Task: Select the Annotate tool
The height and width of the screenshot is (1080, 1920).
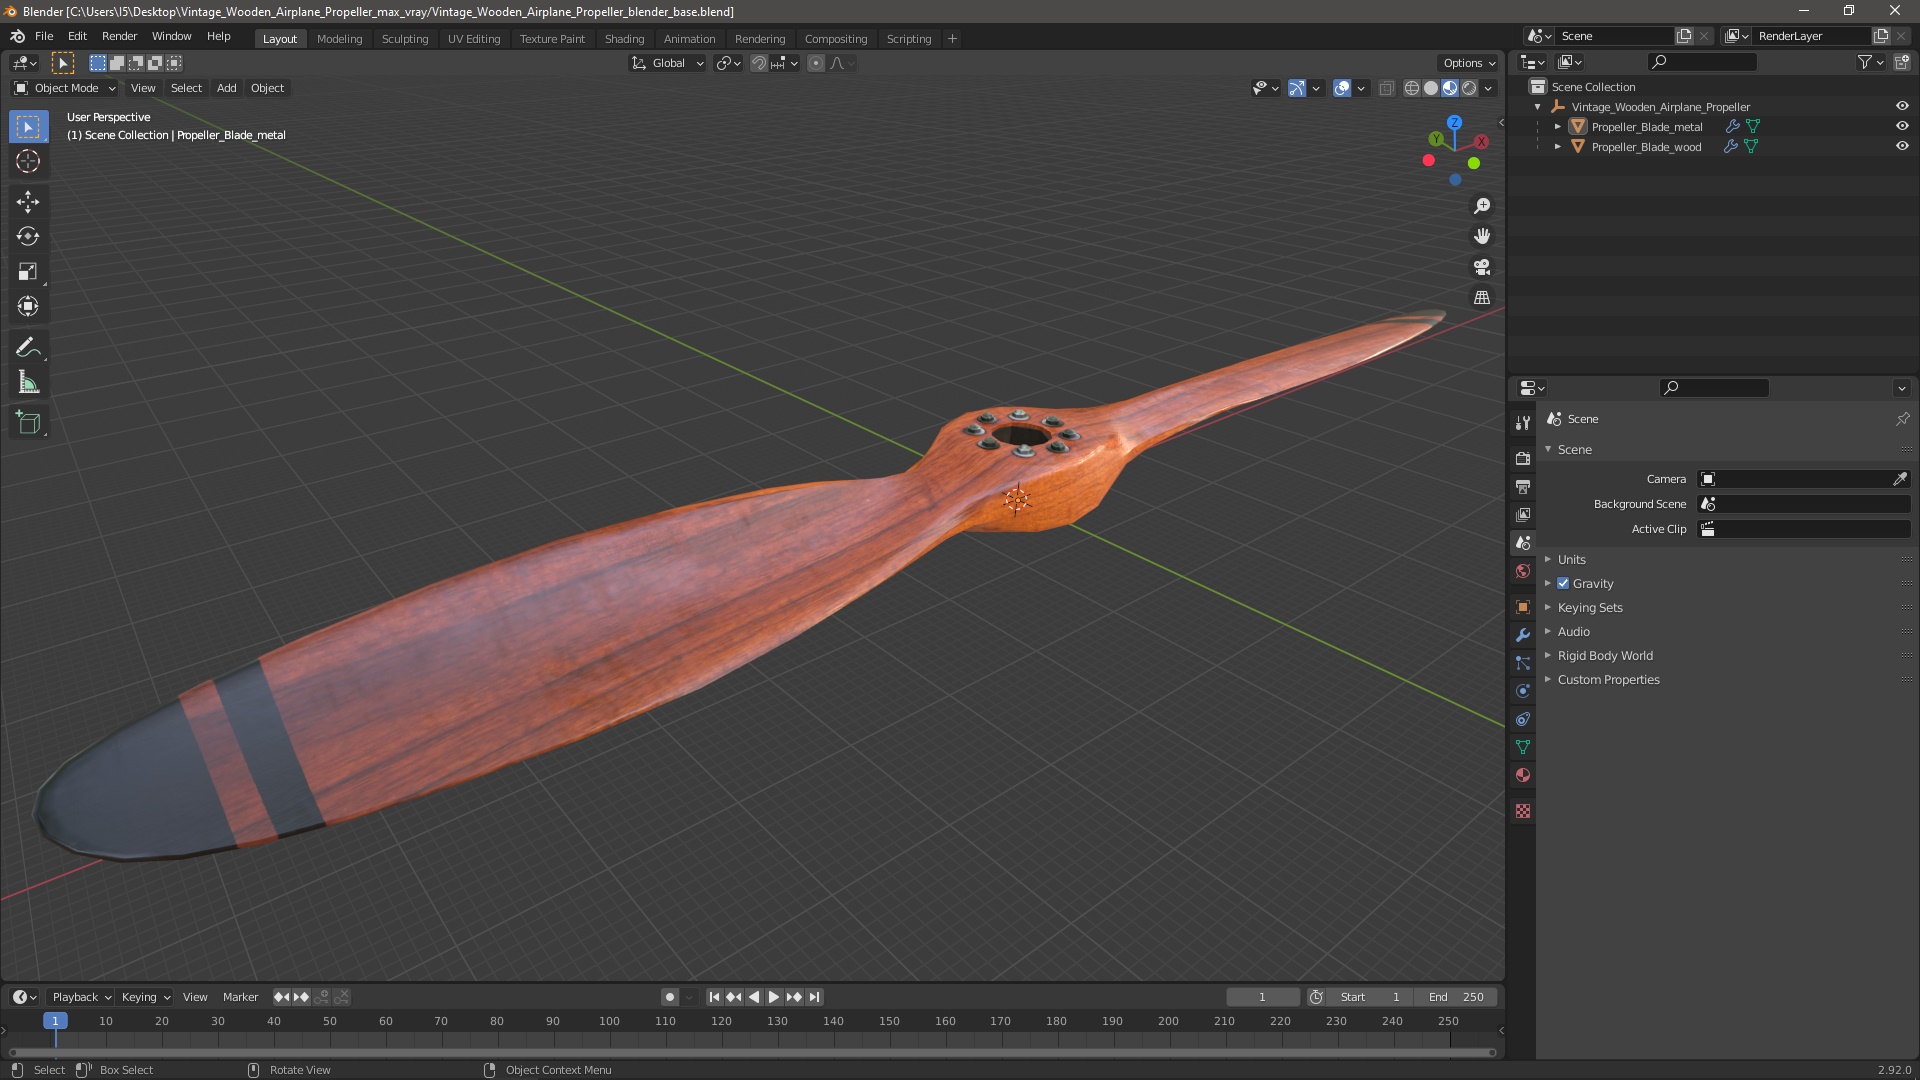Action: point(28,348)
